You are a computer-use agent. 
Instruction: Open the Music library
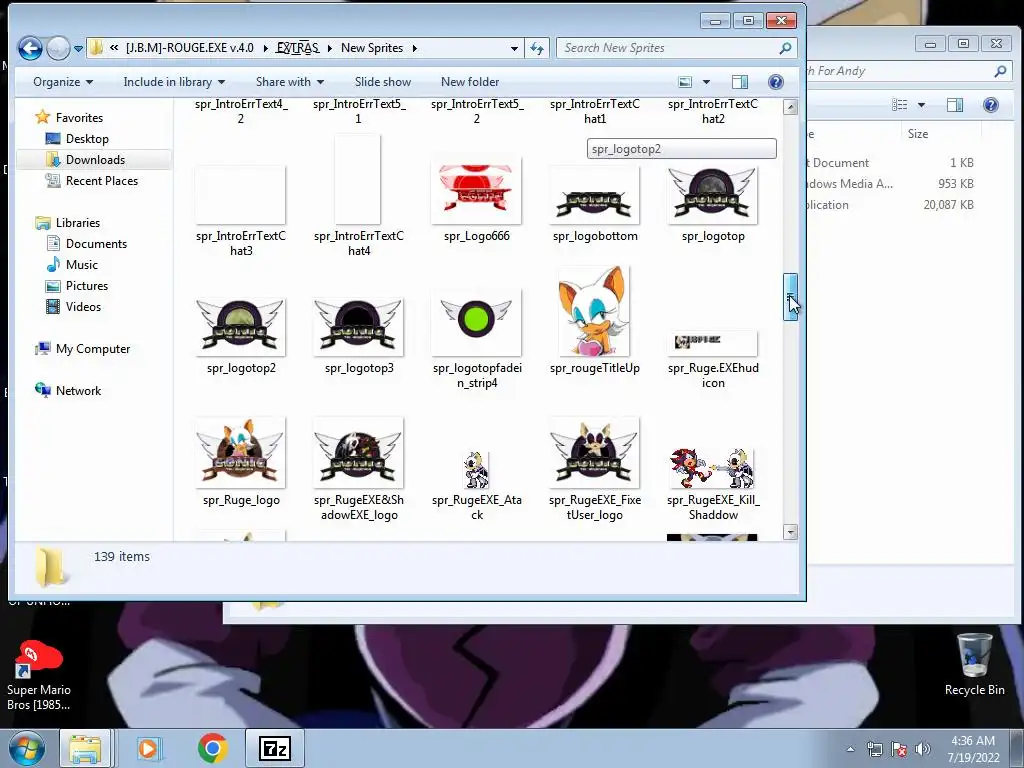point(72,264)
